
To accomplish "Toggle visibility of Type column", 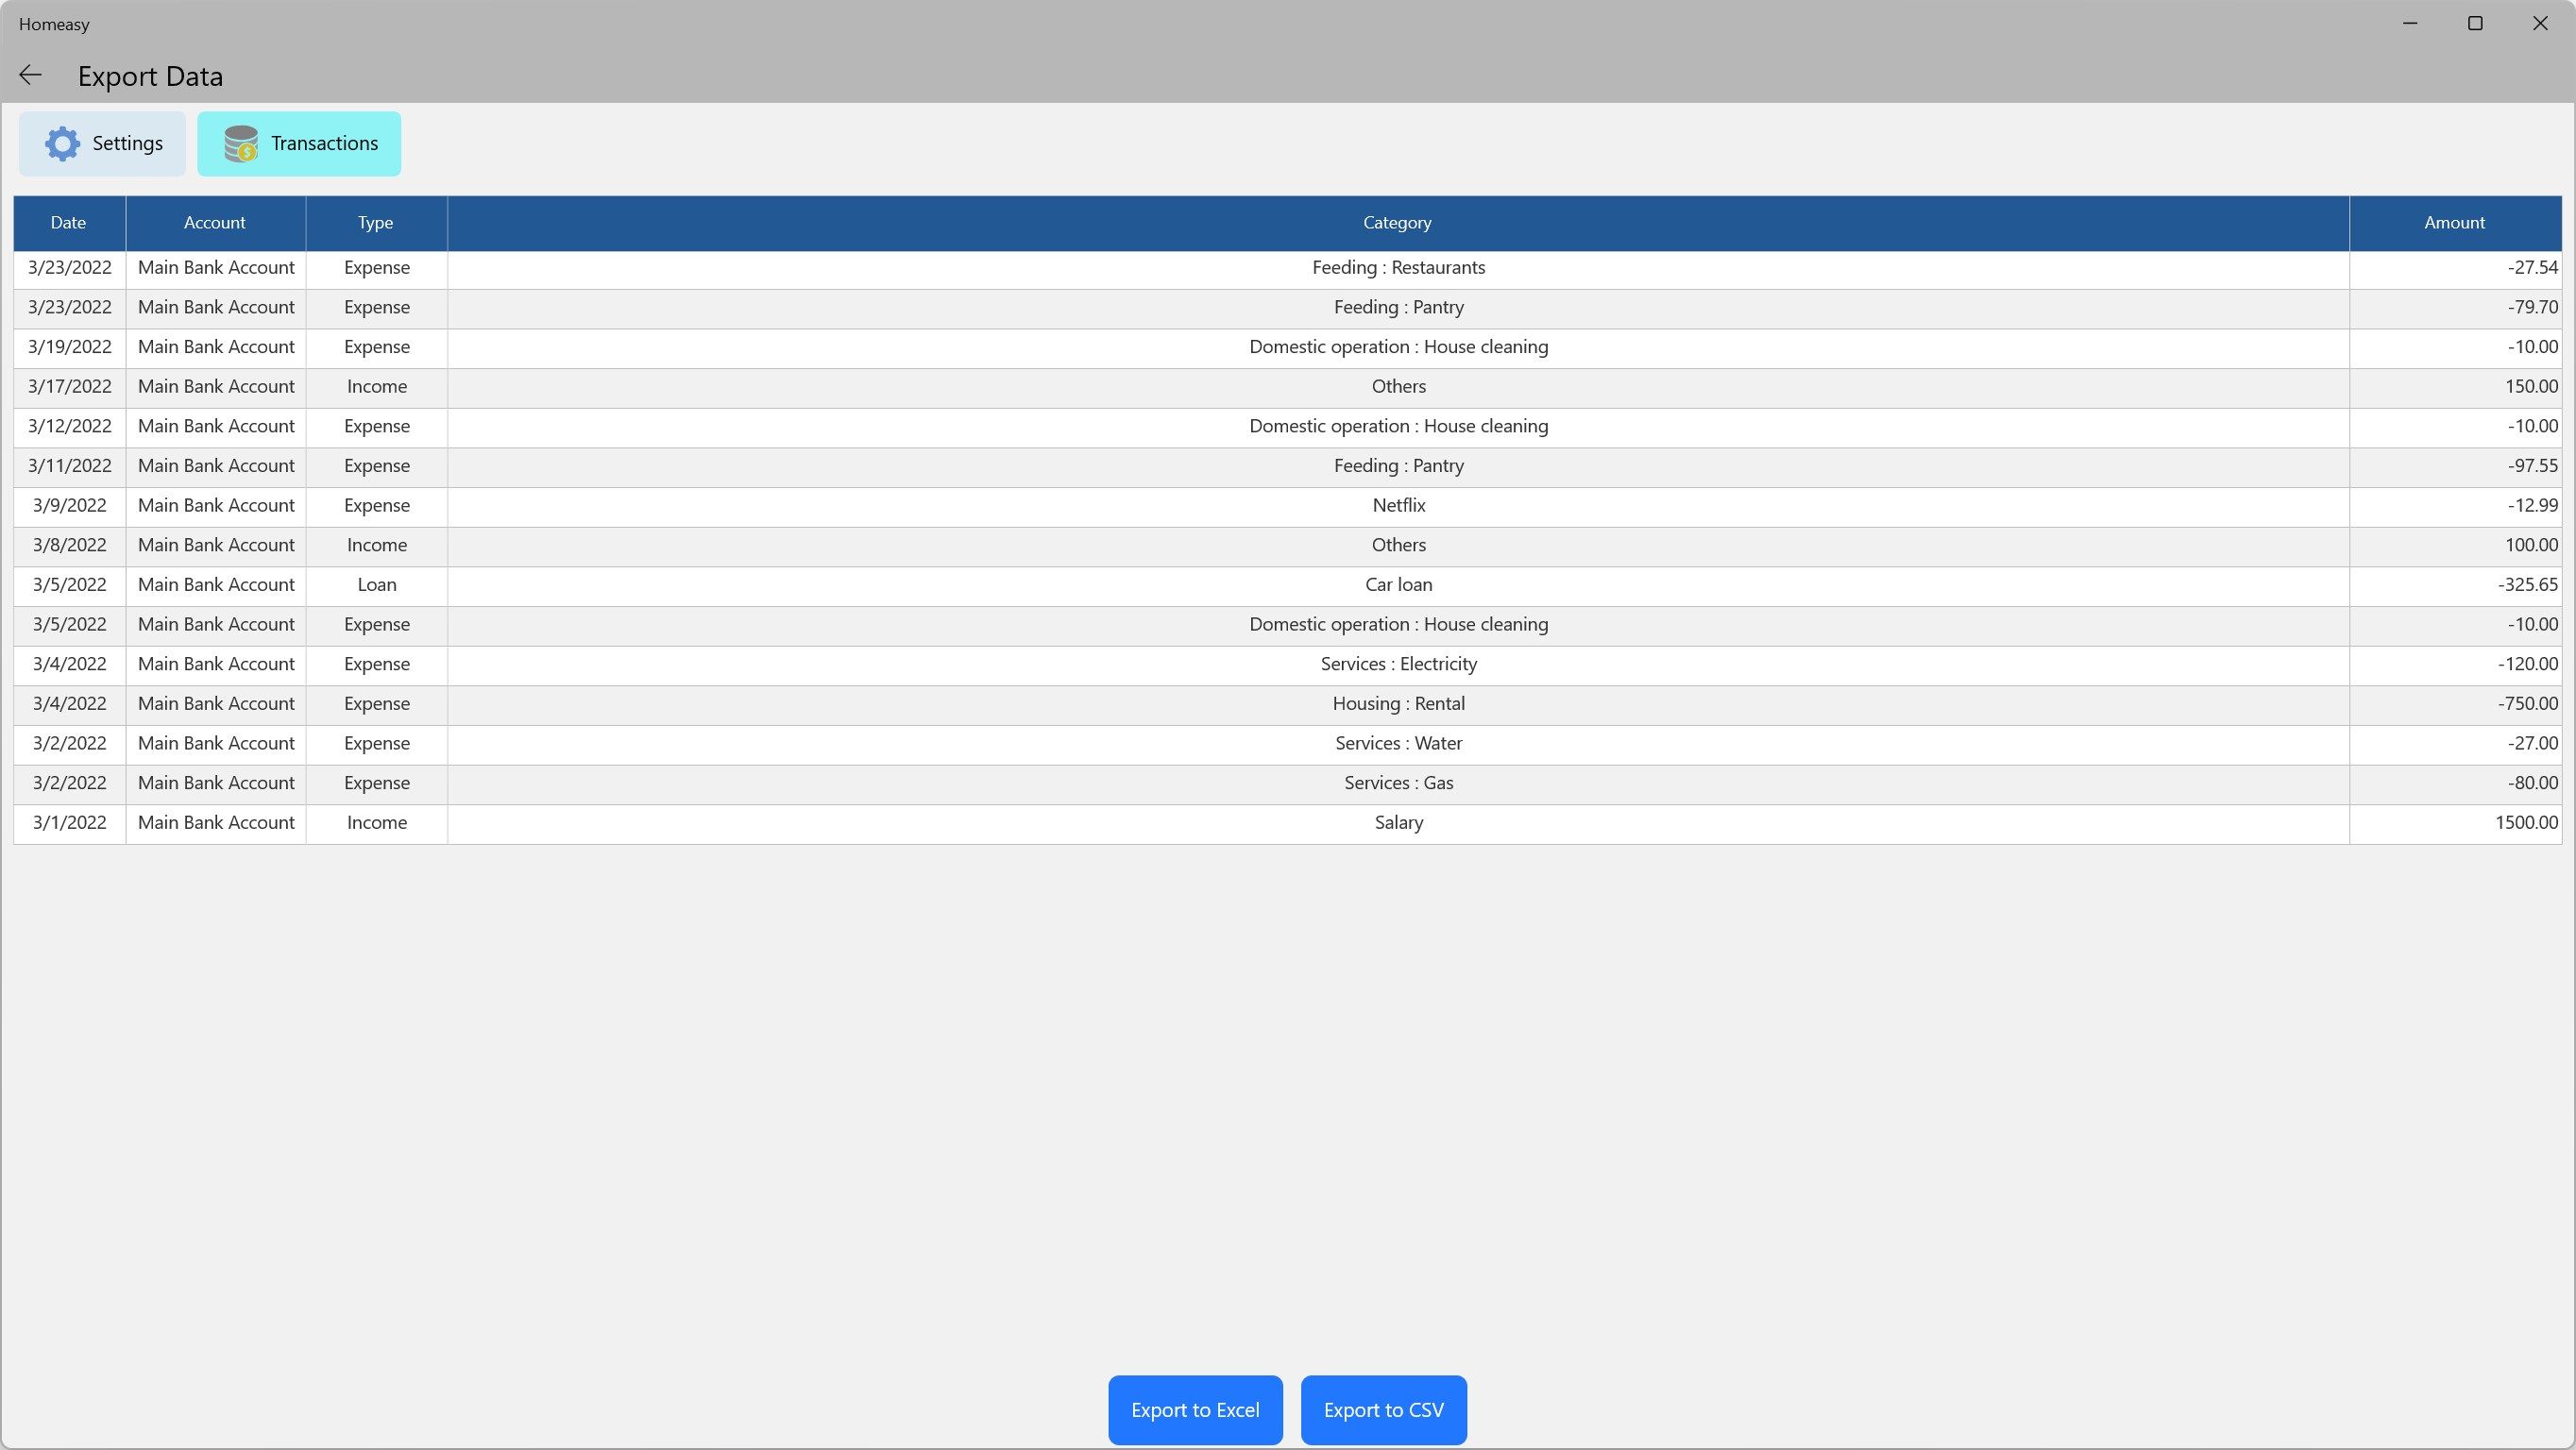I will click(375, 223).
